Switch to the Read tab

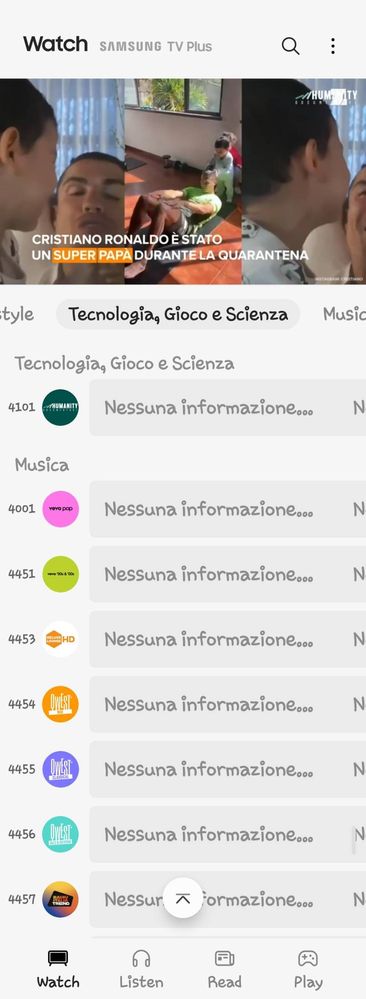pyautogui.click(x=224, y=969)
